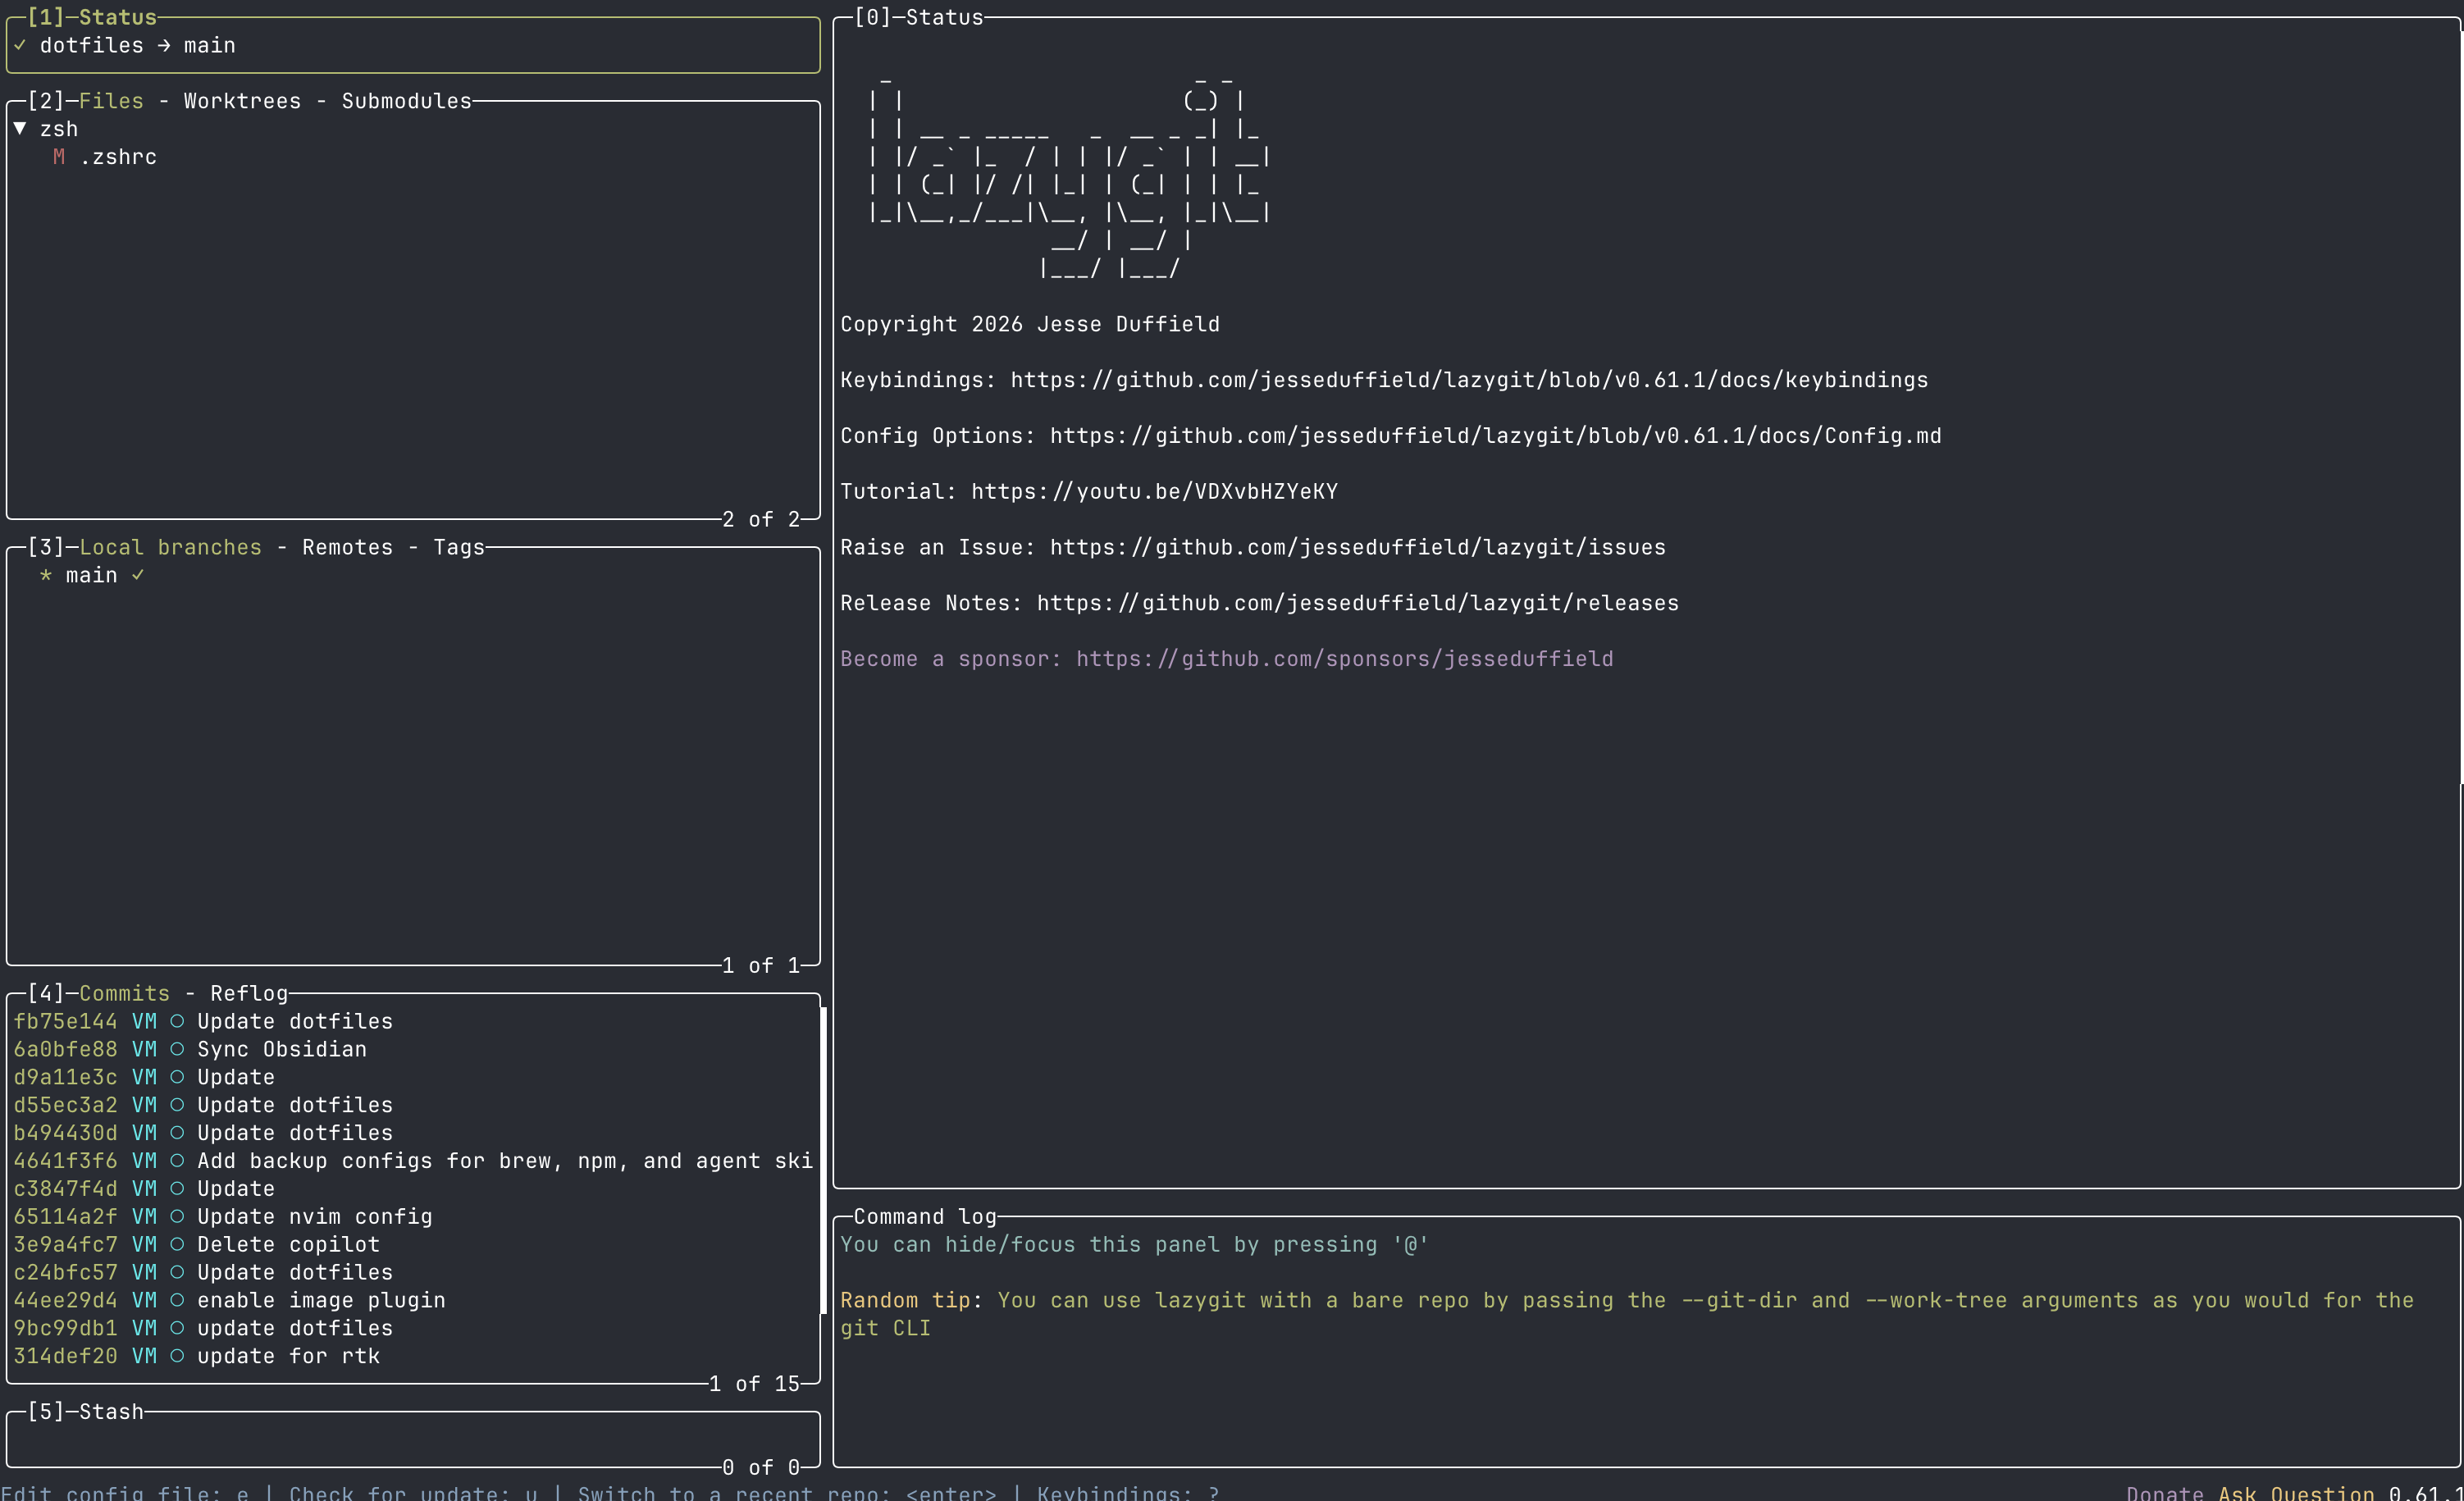
Task: Click the M modified marker on .zshrc
Action: [x=59, y=157]
